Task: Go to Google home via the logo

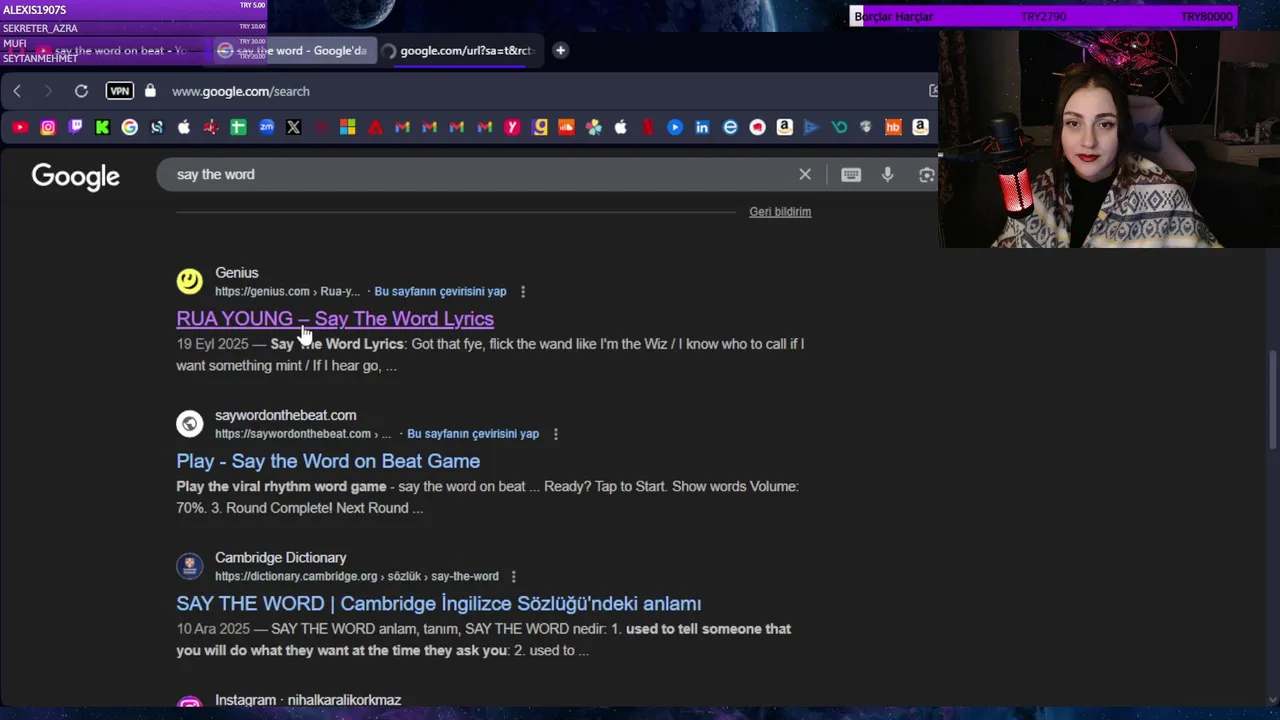Action: click(x=75, y=176)
